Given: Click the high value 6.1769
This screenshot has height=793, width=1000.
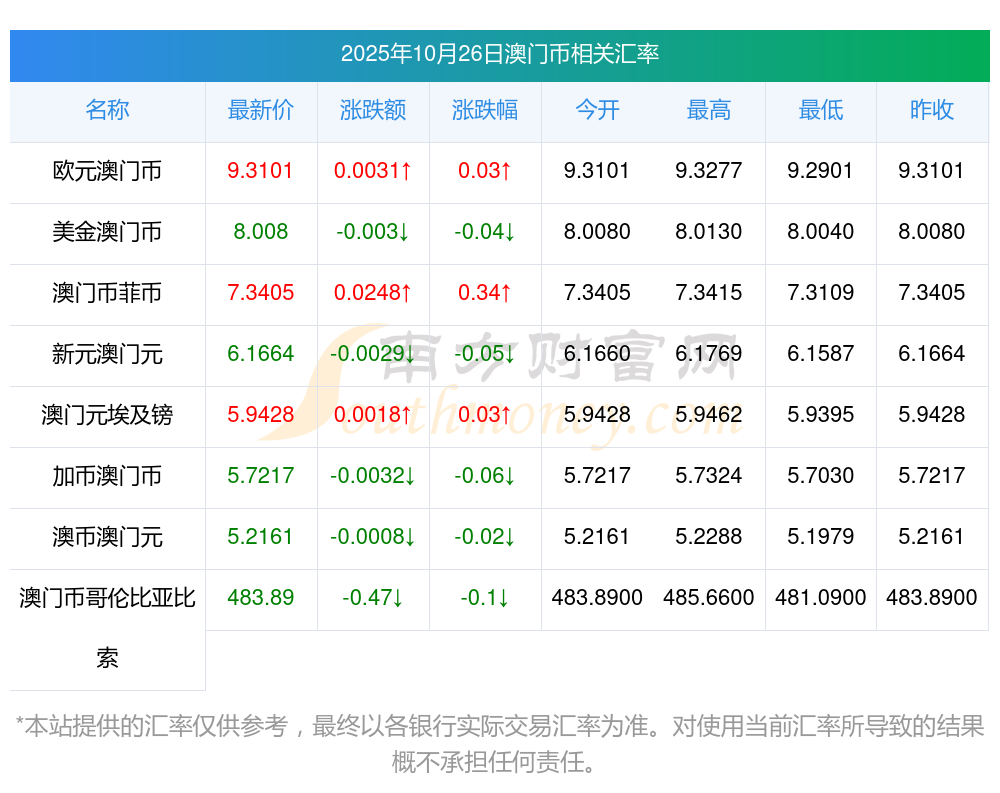Looking at the screenshot, I should coord(709,353).
